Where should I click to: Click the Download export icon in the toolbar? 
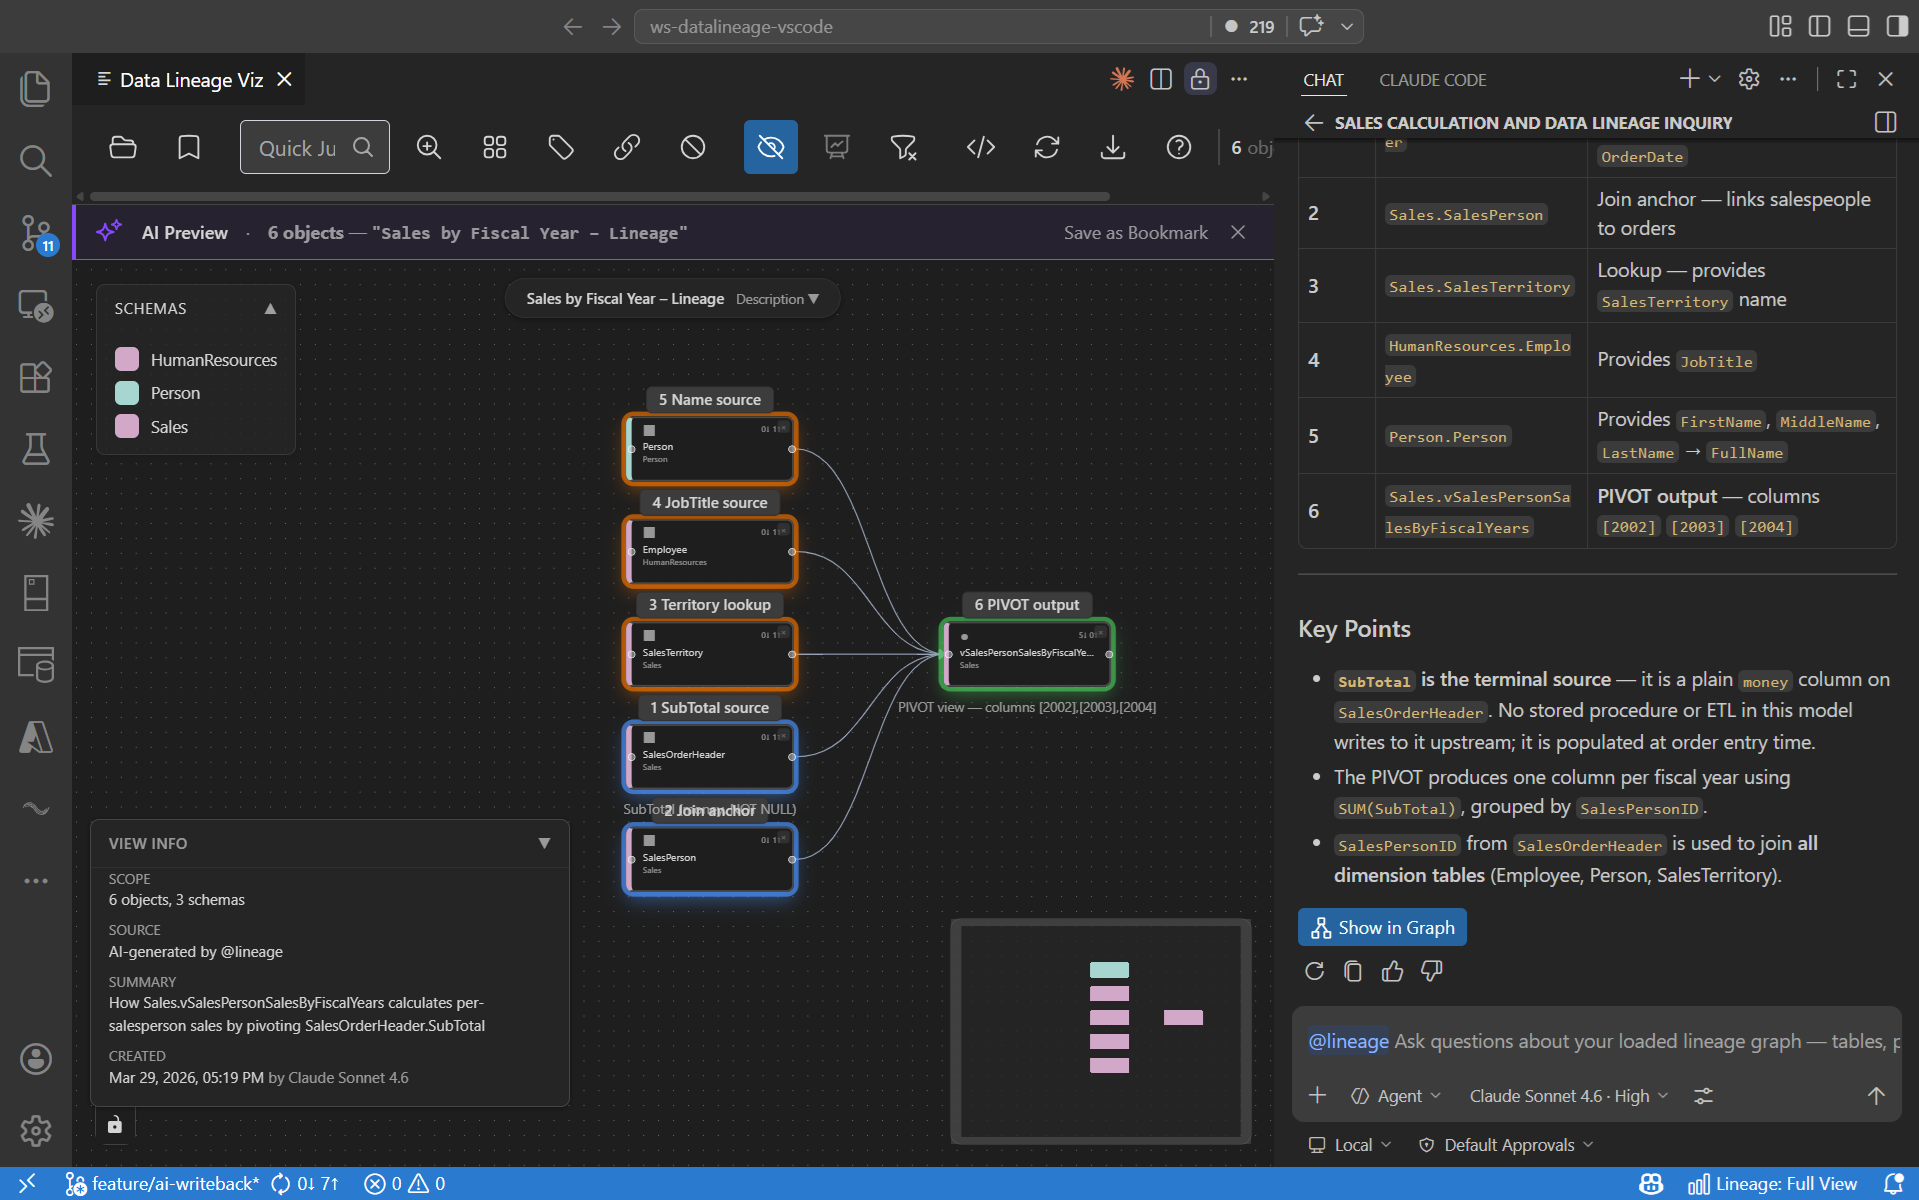[1112, 147]
